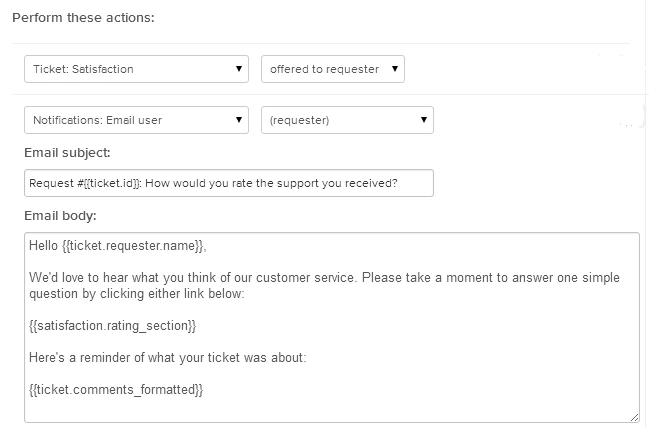Open the "Ticket: Satisfaction" action dropdown

[x=136, y=69]
